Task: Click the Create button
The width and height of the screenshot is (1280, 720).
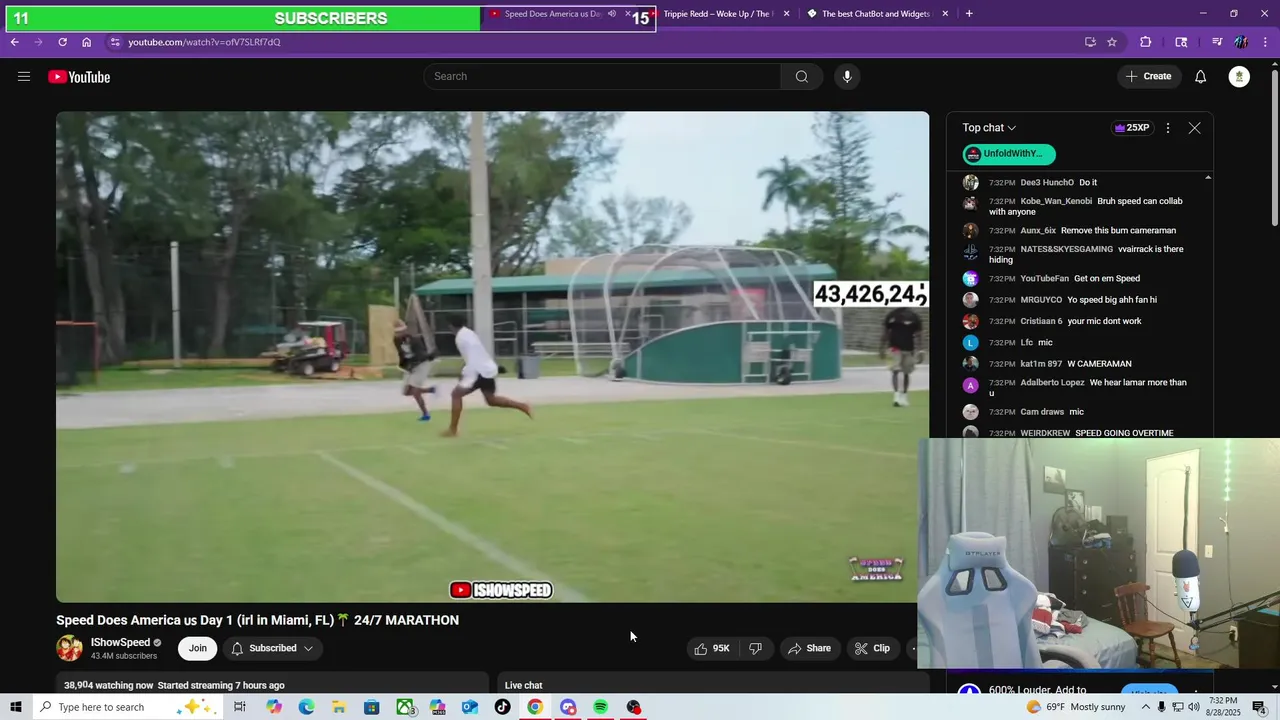Action: pyautogui.click(x=1149, y=77)
